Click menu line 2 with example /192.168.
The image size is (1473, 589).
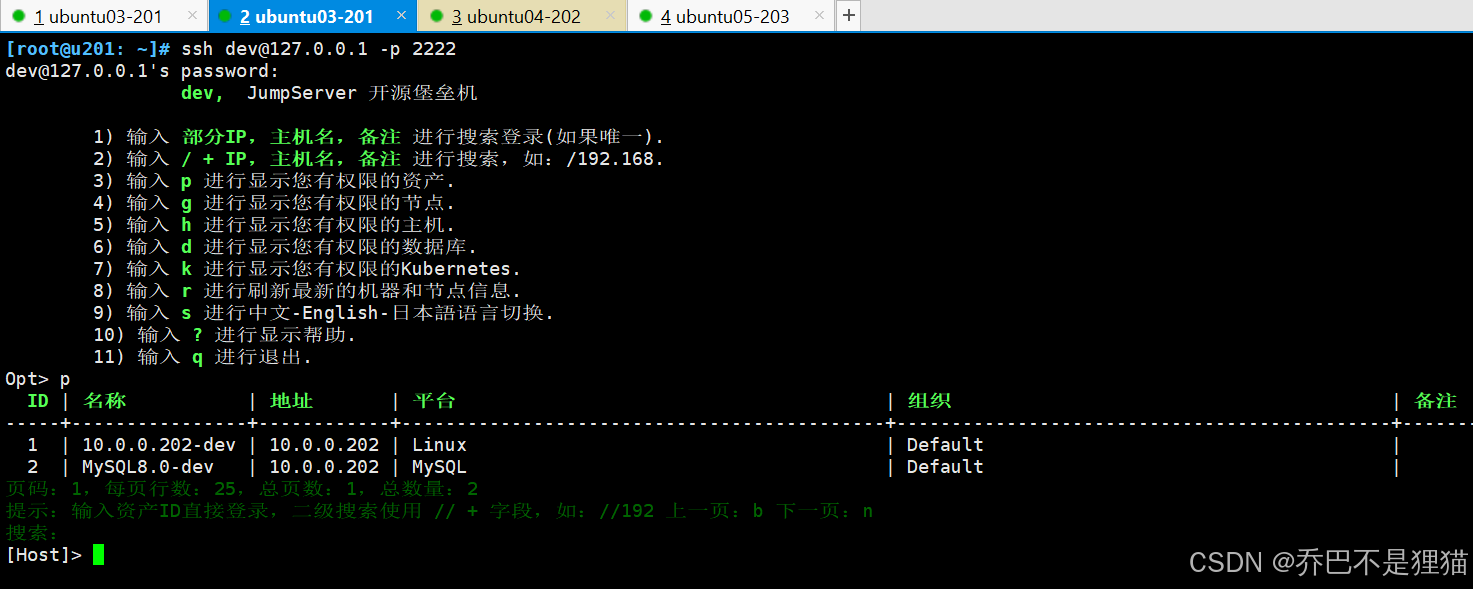[379, 159]
